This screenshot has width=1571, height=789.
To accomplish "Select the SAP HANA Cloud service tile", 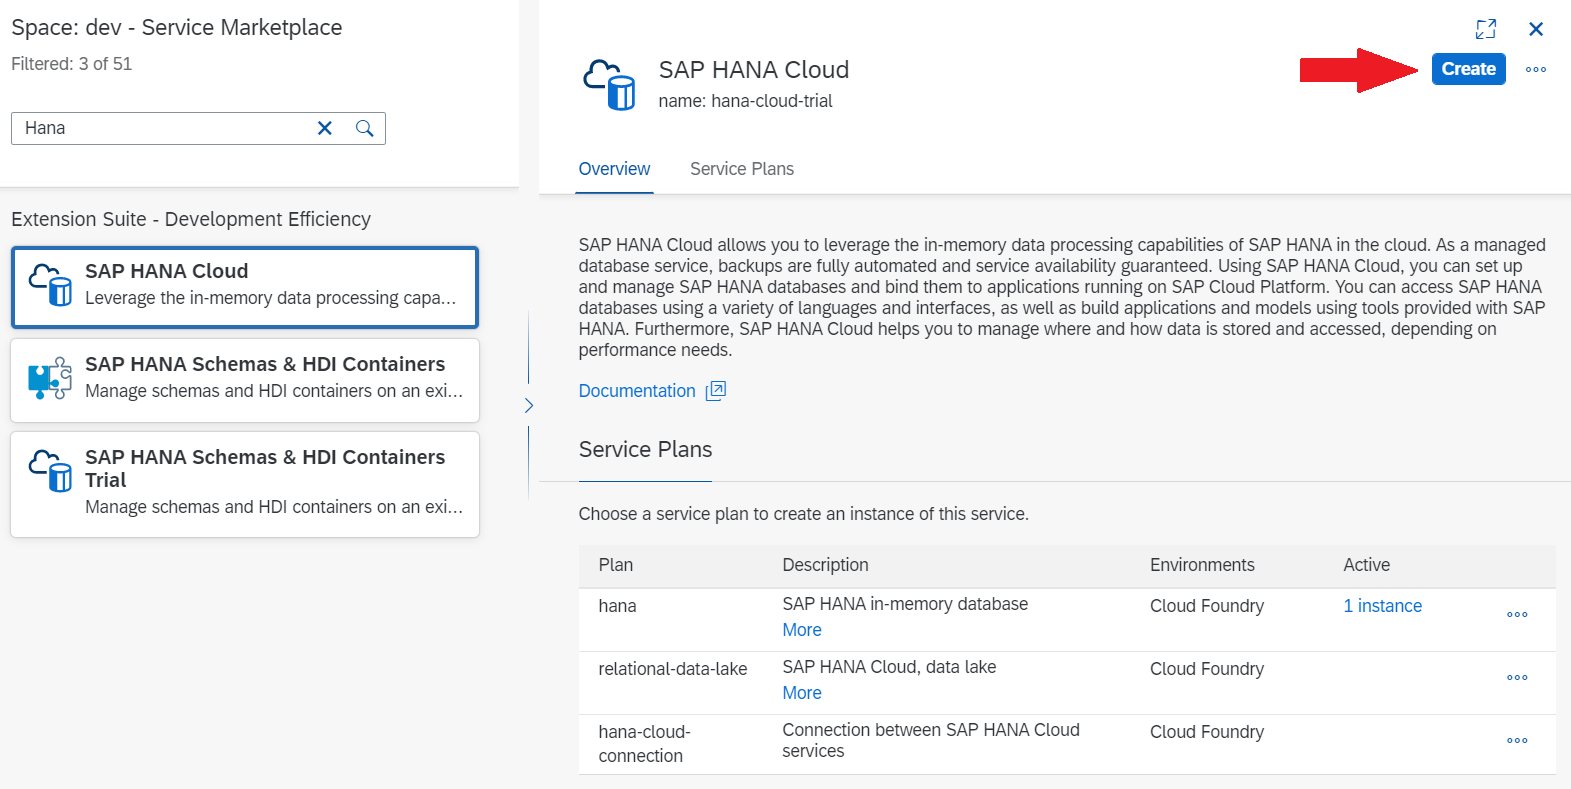I will coord(245,287).
